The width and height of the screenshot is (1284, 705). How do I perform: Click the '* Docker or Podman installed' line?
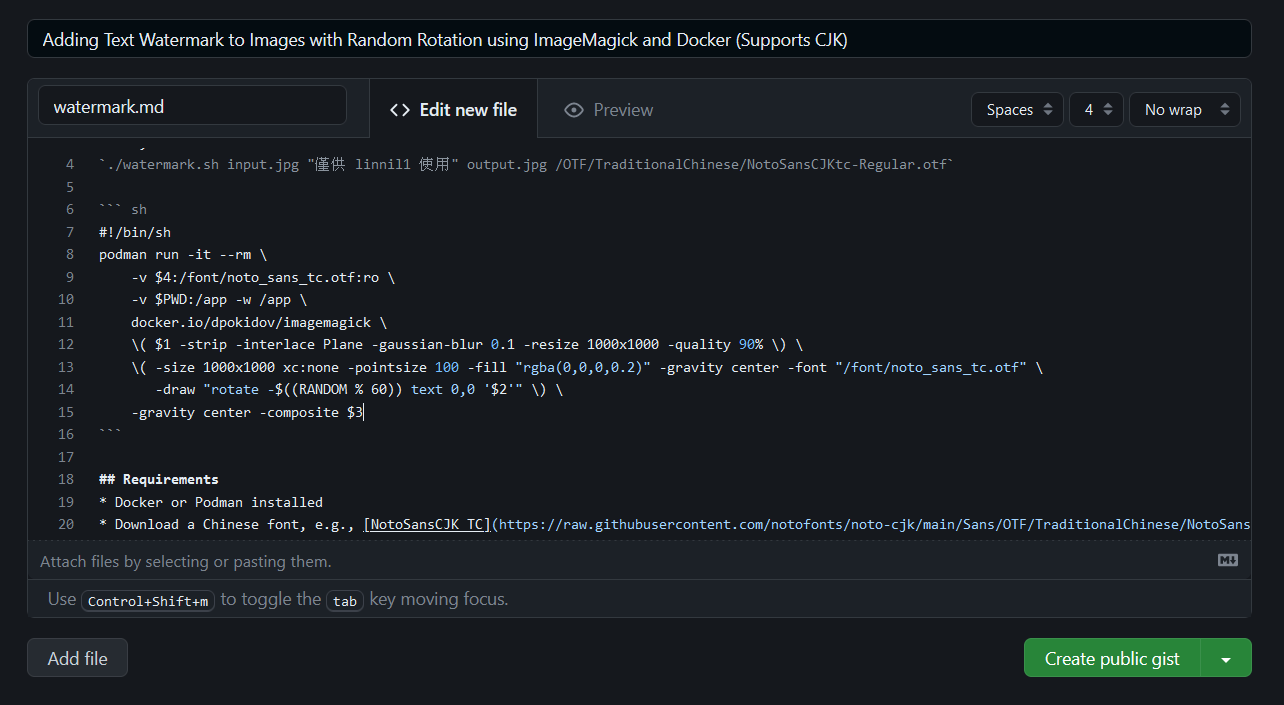(x=211, y=502)
